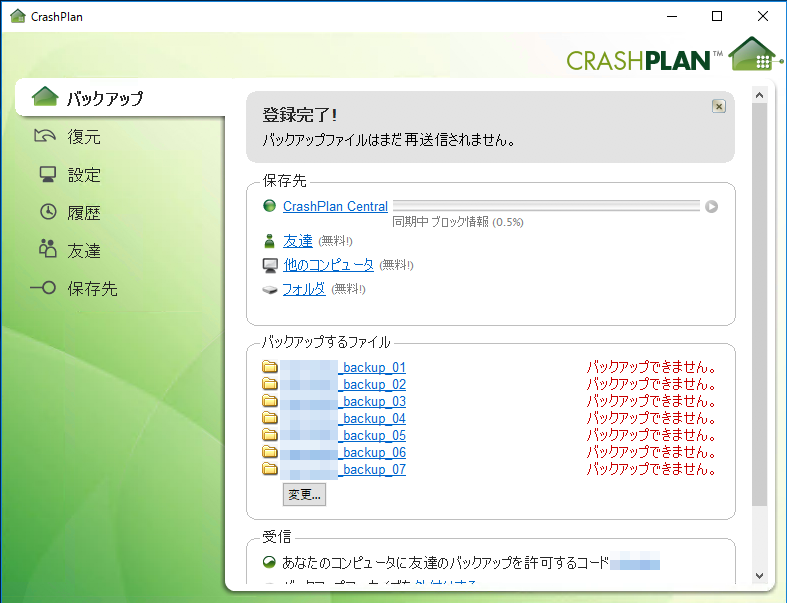Click the folder icon for backup_05
Viewport: 787px width, 603px height.
(x=270, y=434)
